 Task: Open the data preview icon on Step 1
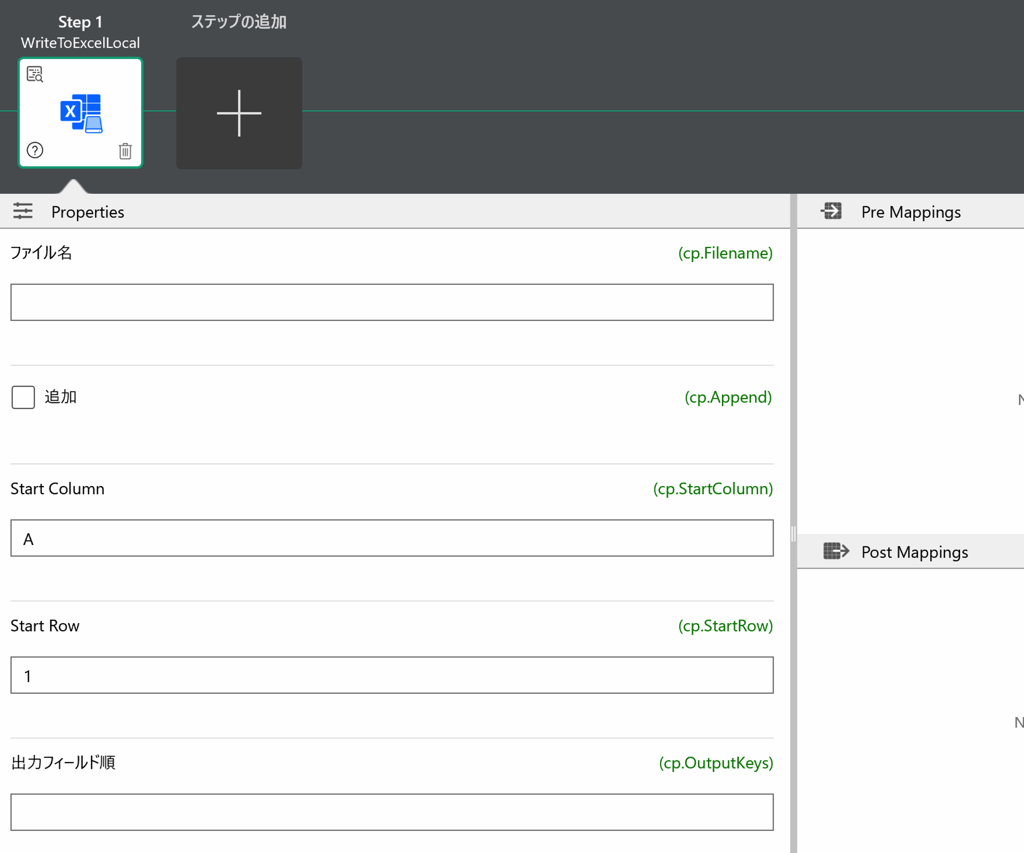(34, 74)
